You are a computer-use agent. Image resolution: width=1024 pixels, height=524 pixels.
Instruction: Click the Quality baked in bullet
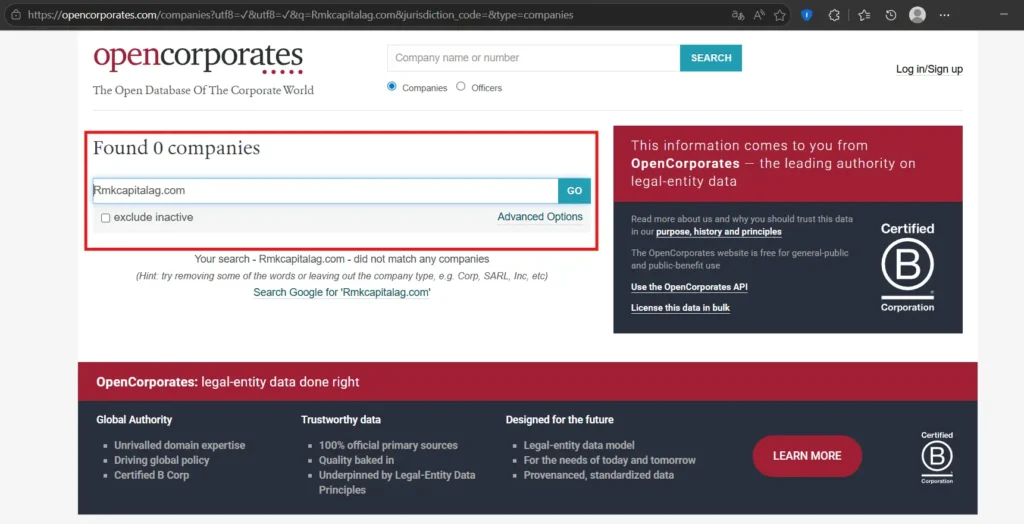(356, 460)
